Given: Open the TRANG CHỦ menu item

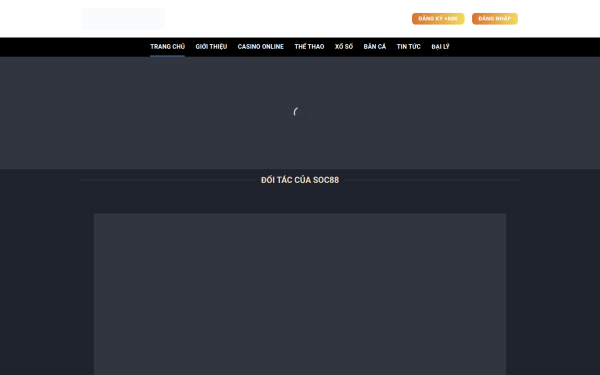Looking at the screenshot, I should pos(167,47).
